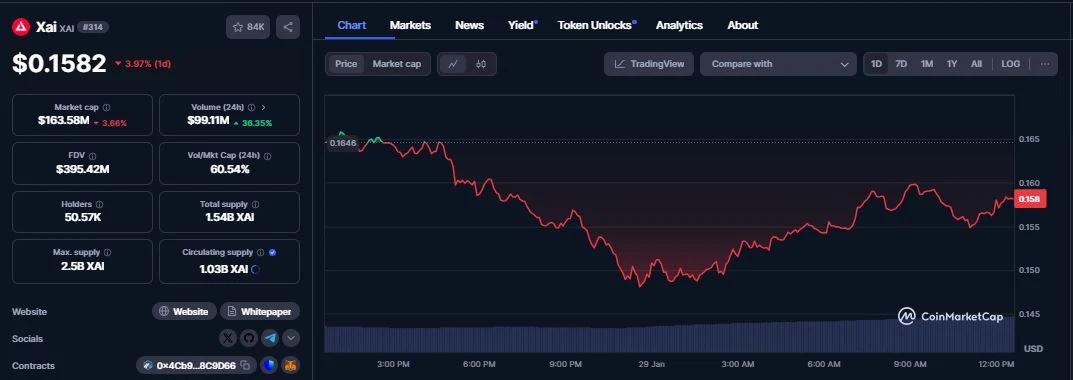Screen dimensions: 1073x380
Task: Toggle LOG scale on chart
Action: (1011, 64)
